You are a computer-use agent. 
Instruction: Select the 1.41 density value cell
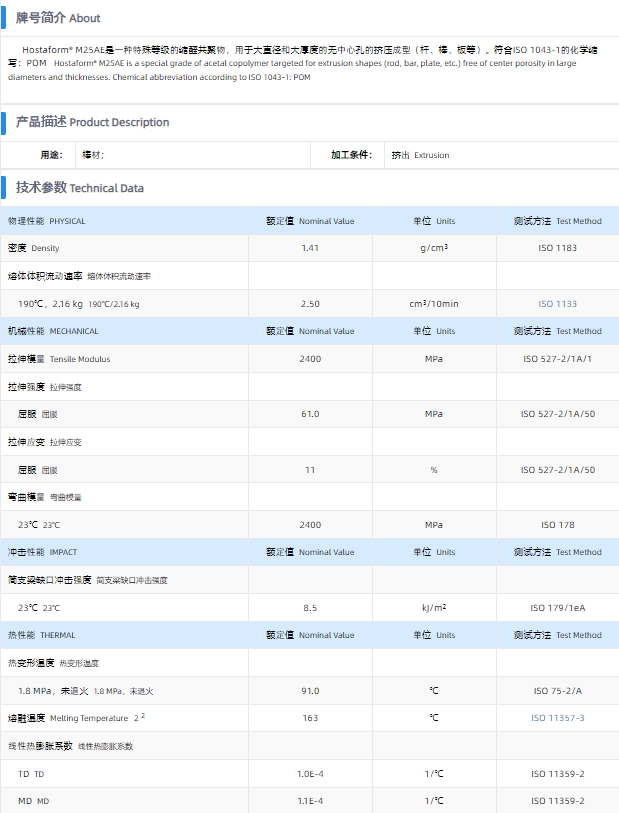pyautogui.click(x=310, y=248)
